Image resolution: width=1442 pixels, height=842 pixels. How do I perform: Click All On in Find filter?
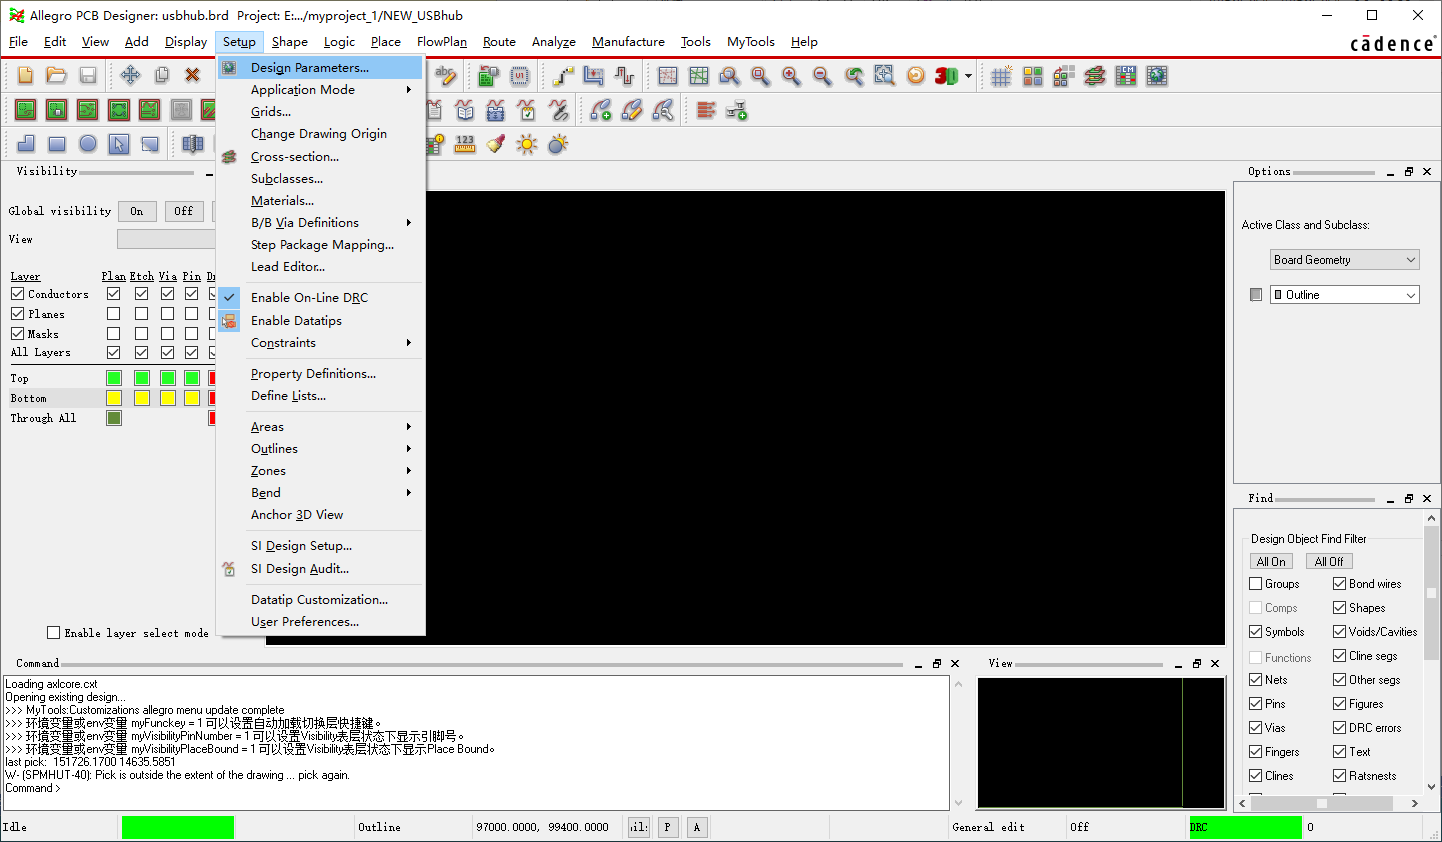(1271, 562)
